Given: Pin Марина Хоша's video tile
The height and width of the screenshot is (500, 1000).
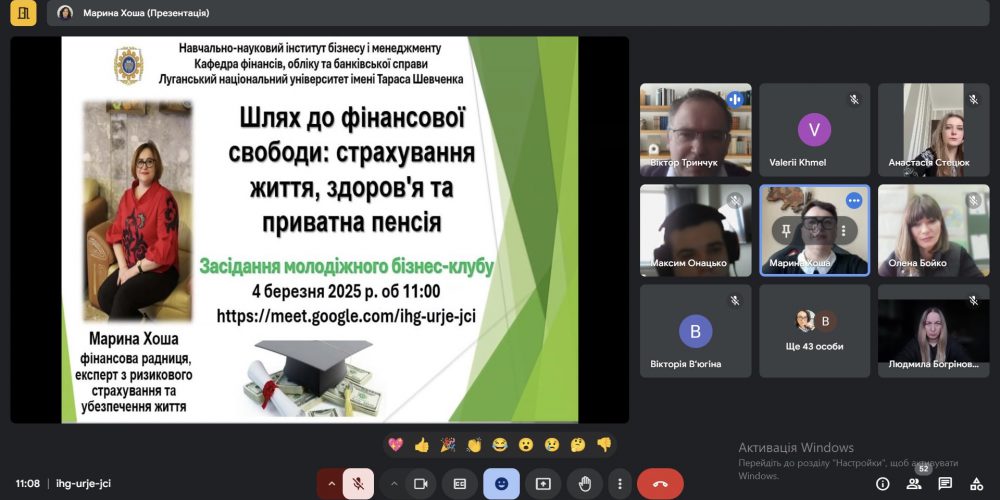Looking at the screenshot, I should tap(786, 230).
